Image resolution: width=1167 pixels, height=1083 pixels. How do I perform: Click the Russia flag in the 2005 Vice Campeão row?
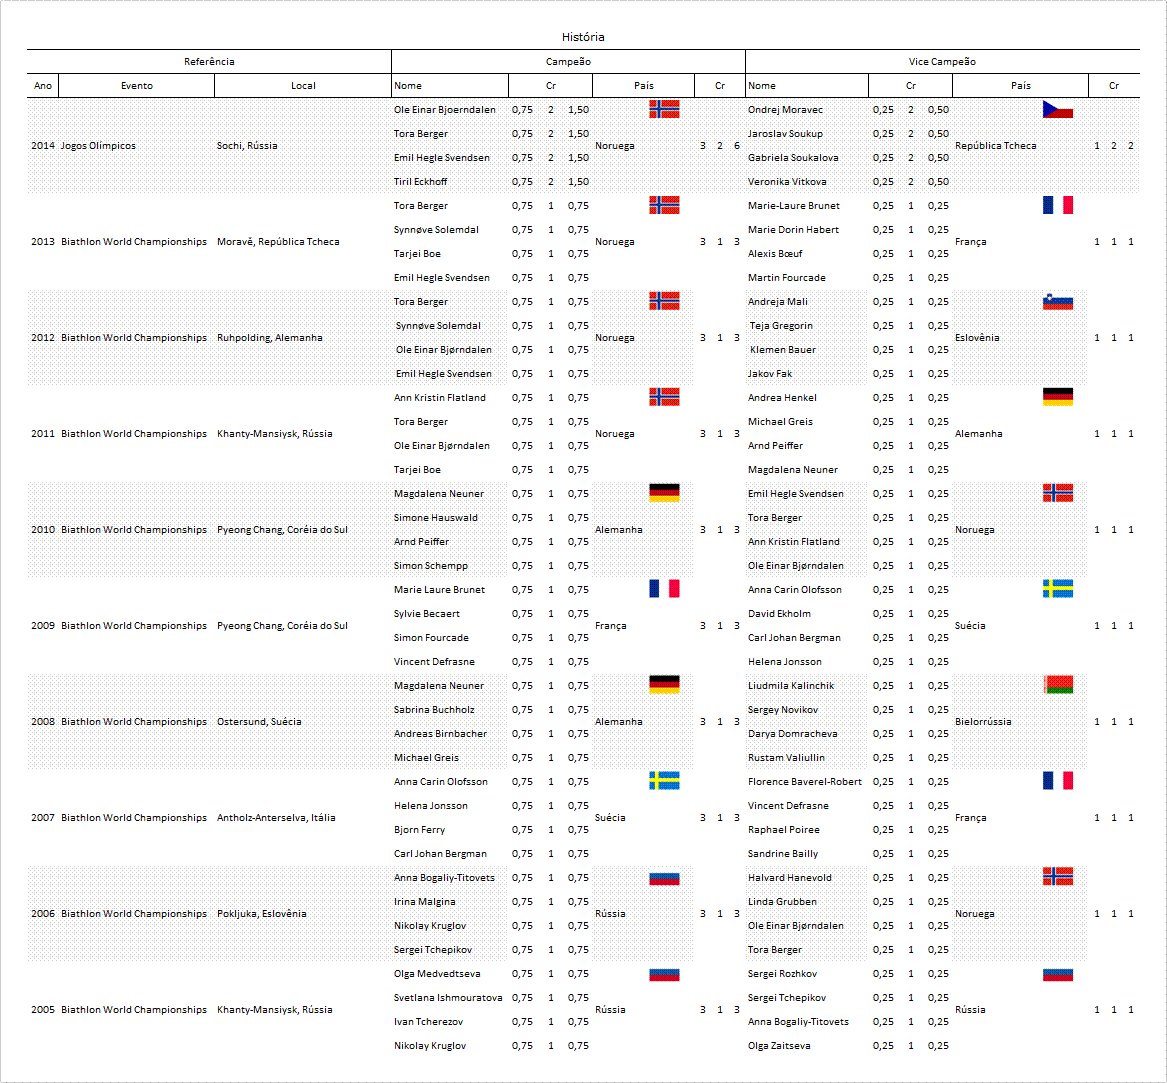[x=1058, y=974]
